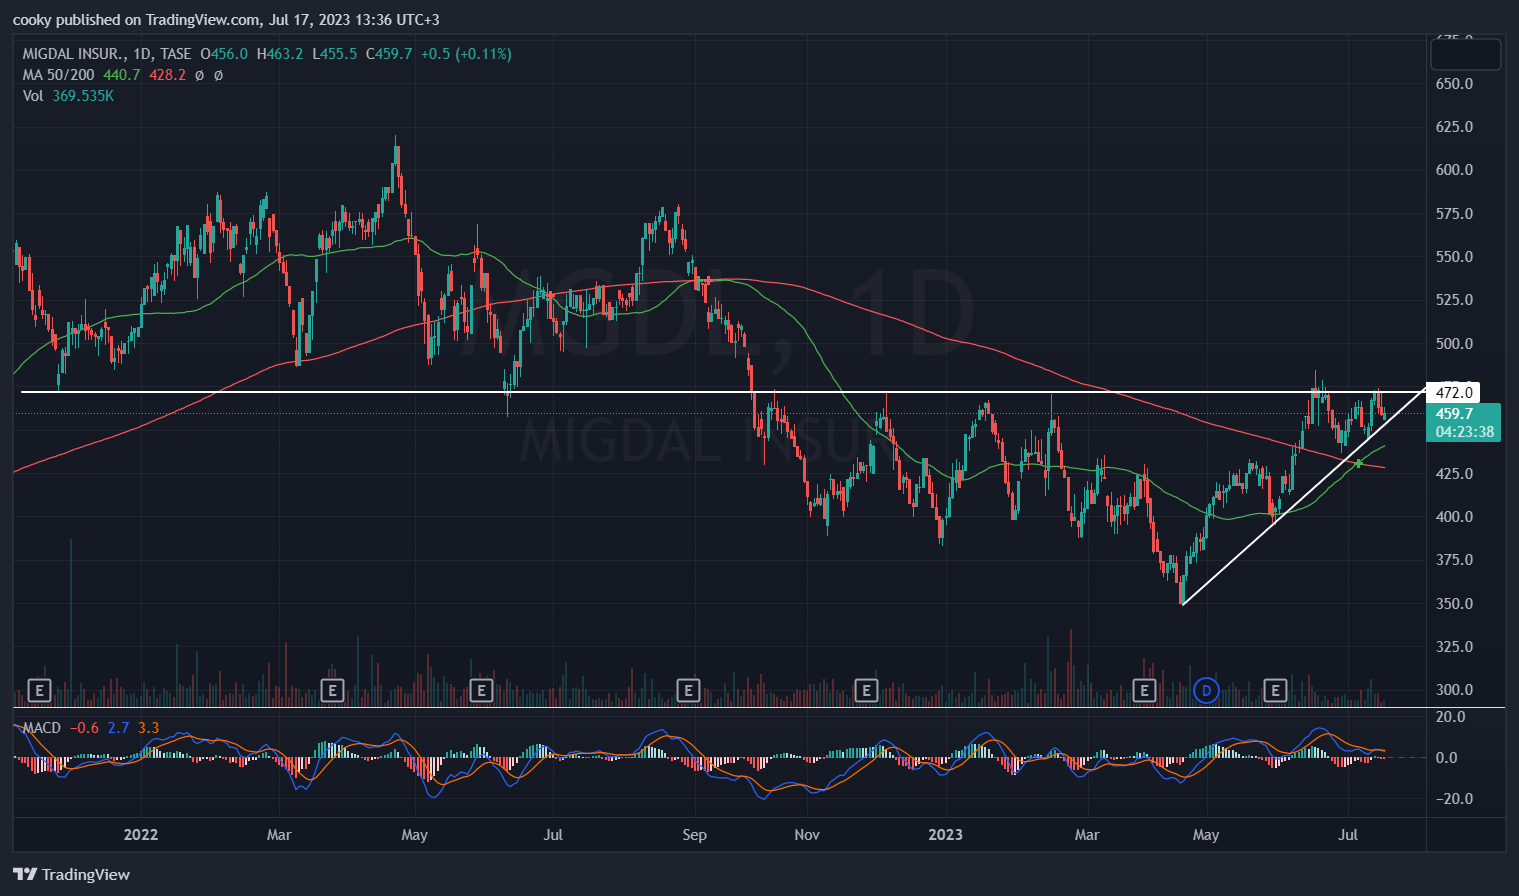Click the 650.0 price axis label
Image resolution: width=1519 pixels, height=896 pixels.
coord(1455,84)
